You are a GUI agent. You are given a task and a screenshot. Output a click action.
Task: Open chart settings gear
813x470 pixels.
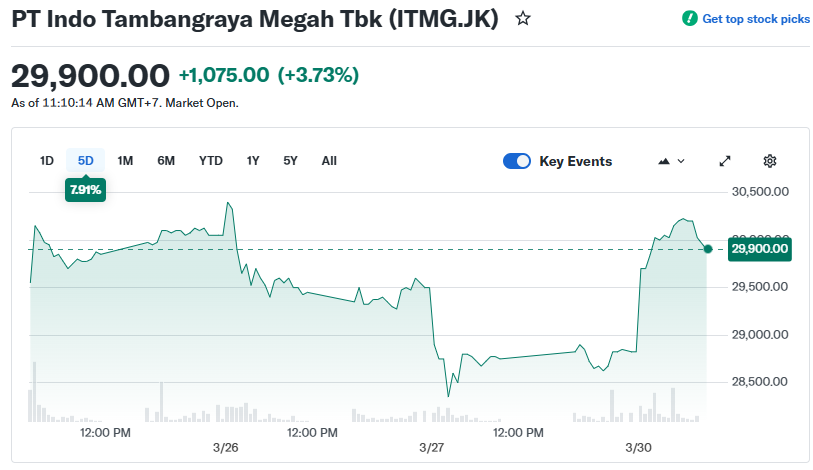[x=770, y=161]
